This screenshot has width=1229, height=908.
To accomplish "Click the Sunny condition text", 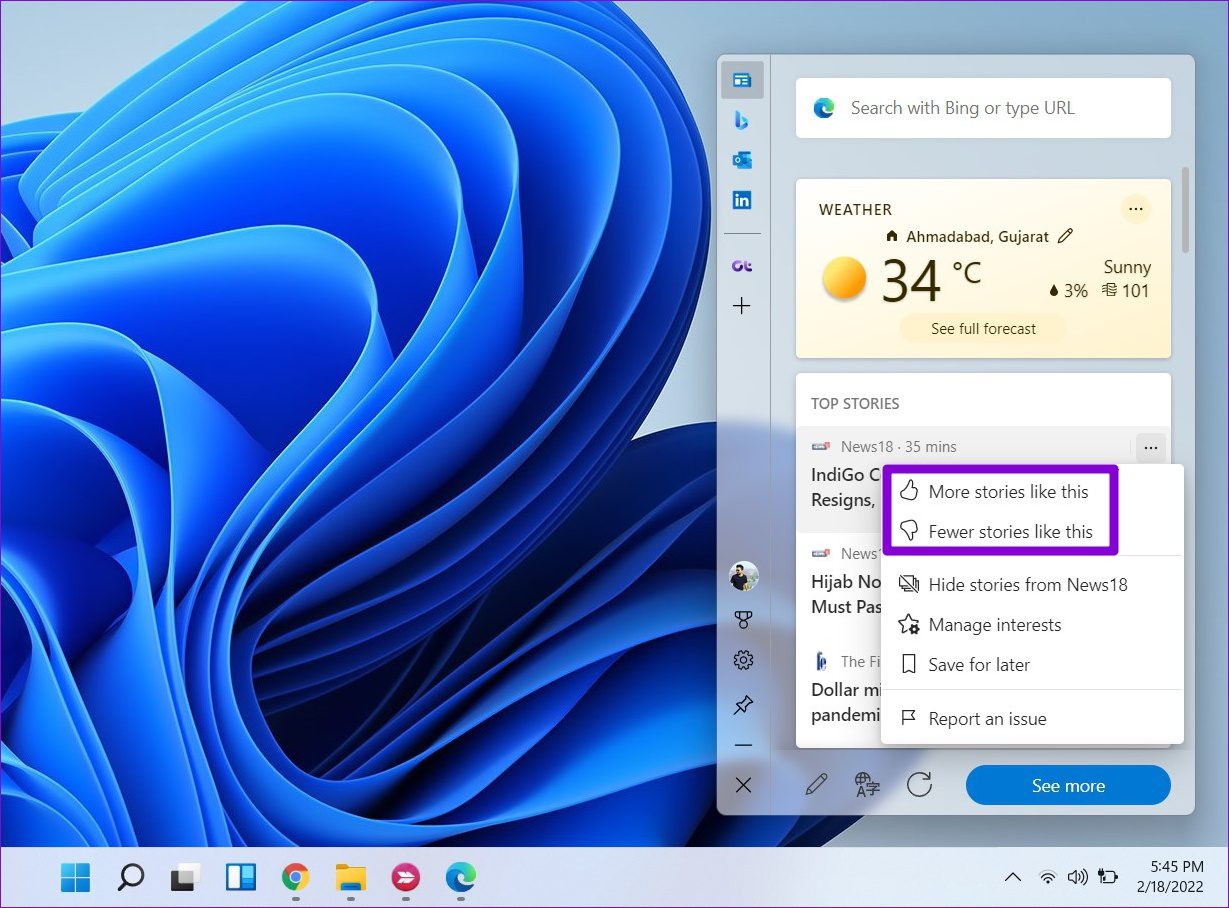I will 1127,267.
